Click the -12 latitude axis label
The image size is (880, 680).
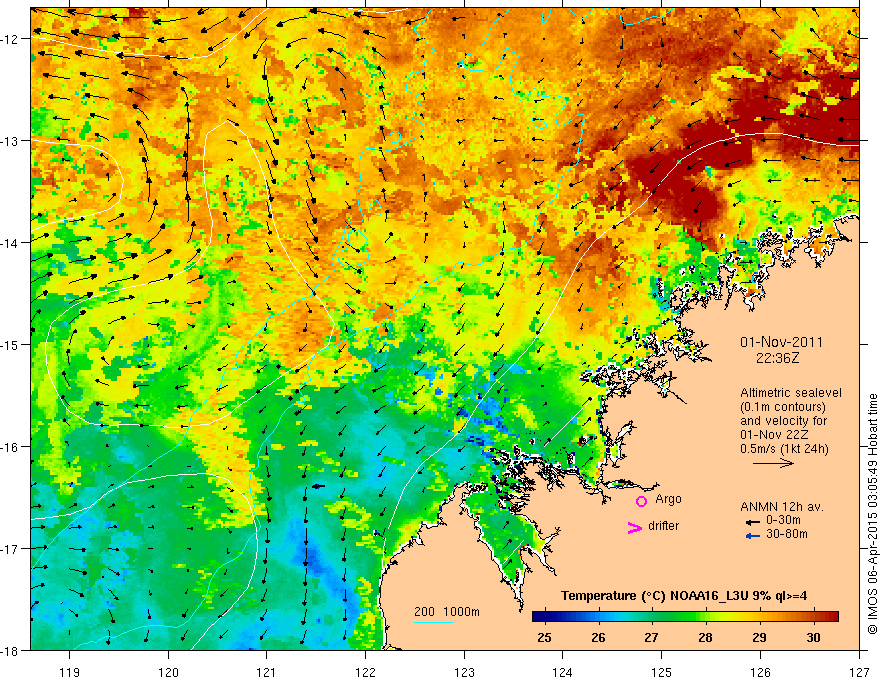[11, 39]
